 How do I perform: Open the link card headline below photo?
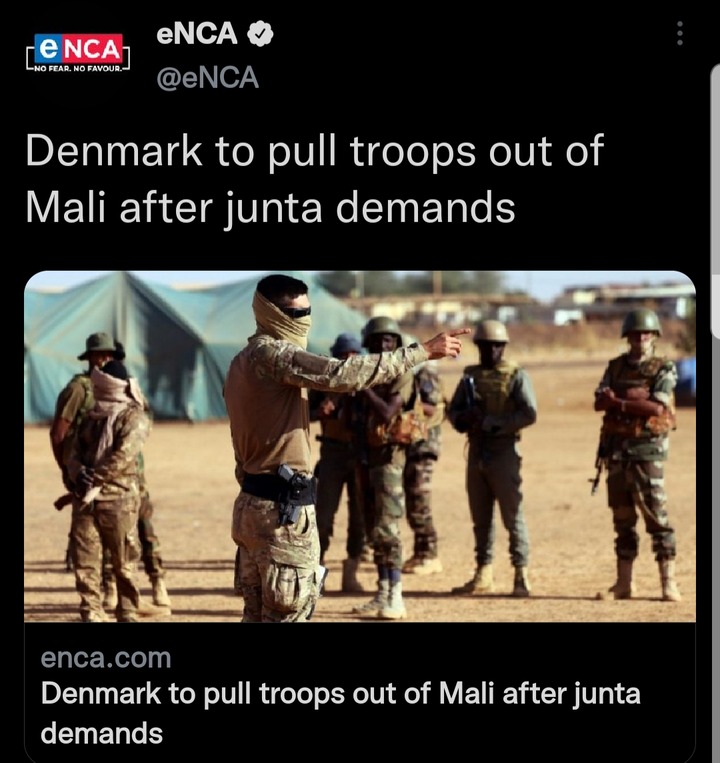[x=341, y=713]
